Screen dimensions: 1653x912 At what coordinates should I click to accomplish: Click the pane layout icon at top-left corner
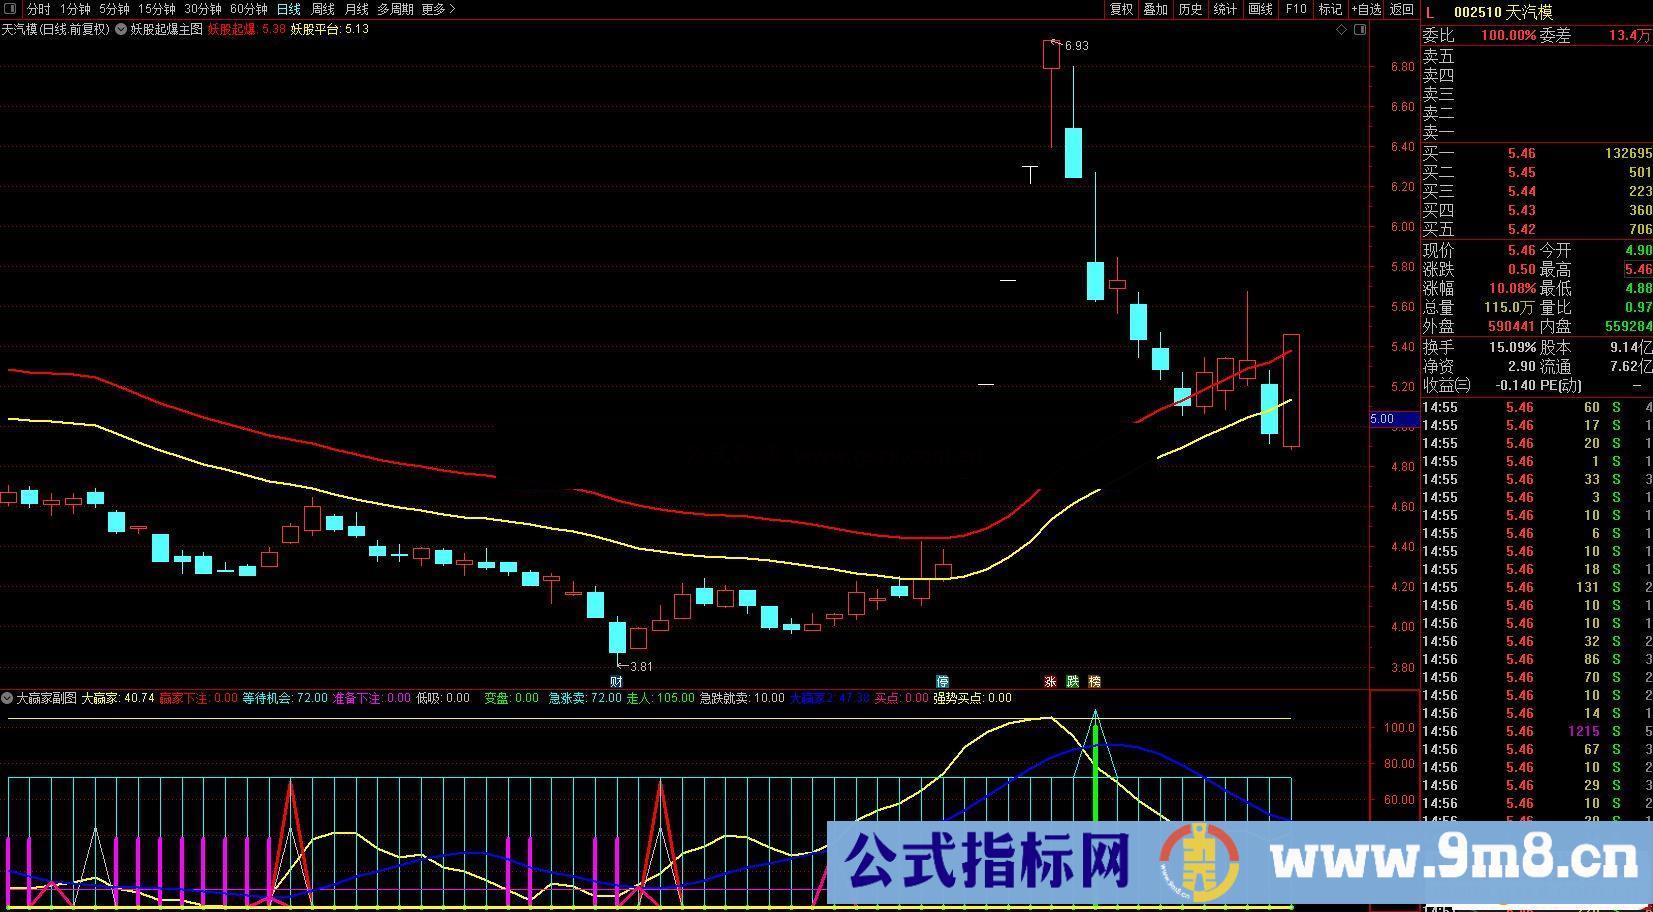pos(10,8)
